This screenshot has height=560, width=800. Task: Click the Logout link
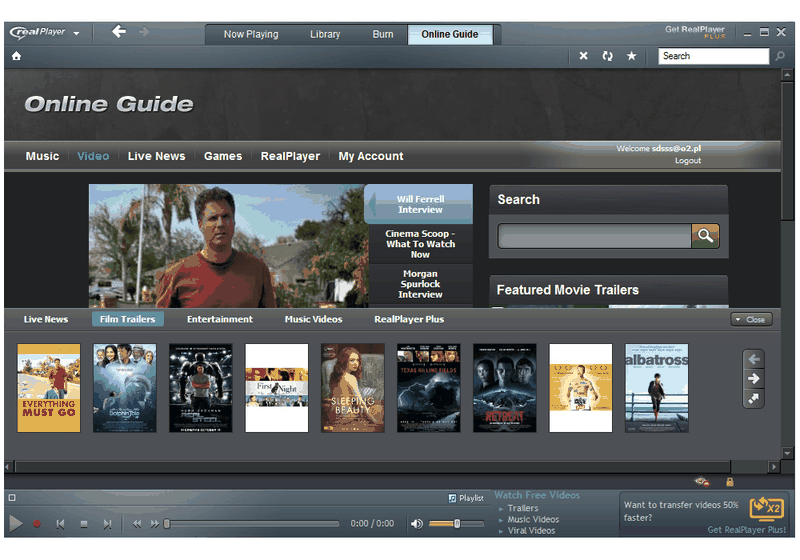coord(688,161)
